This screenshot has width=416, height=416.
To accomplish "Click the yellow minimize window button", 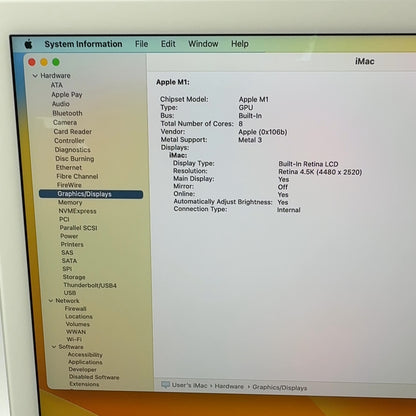I will click(44, 62).
